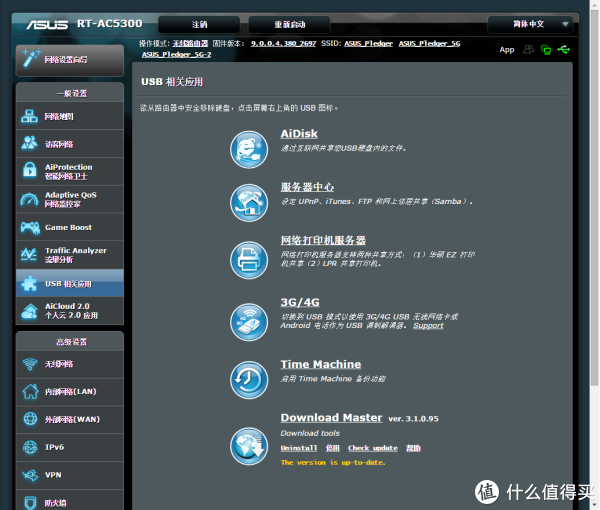
Task: Click the AiProtection padlock icon
Action: click(29, 170)
